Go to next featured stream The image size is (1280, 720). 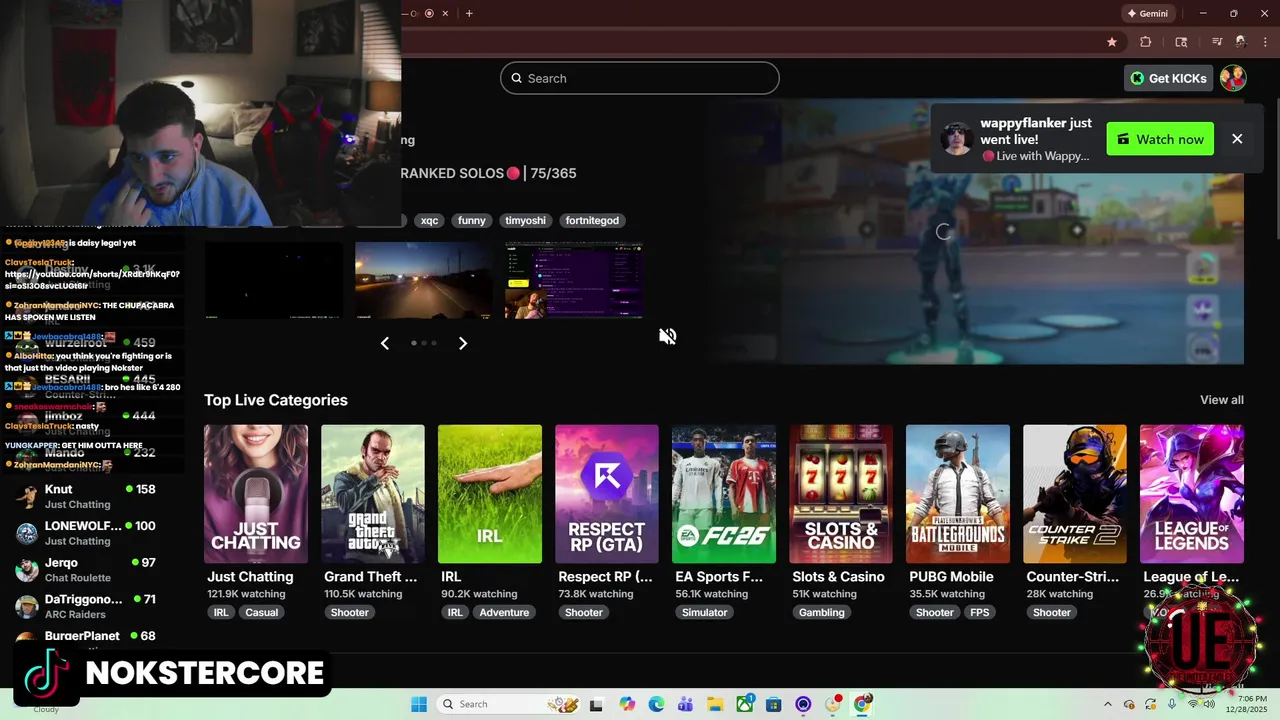tap(462, 343)
